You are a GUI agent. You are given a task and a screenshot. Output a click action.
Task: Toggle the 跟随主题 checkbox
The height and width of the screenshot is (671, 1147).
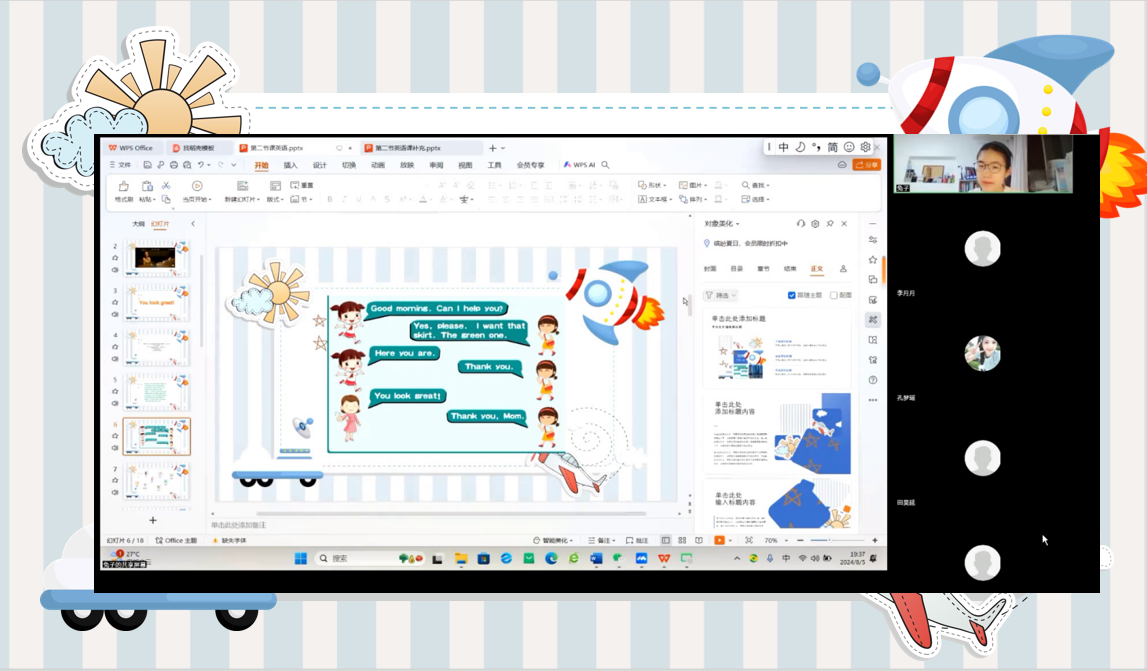[792, 296]
